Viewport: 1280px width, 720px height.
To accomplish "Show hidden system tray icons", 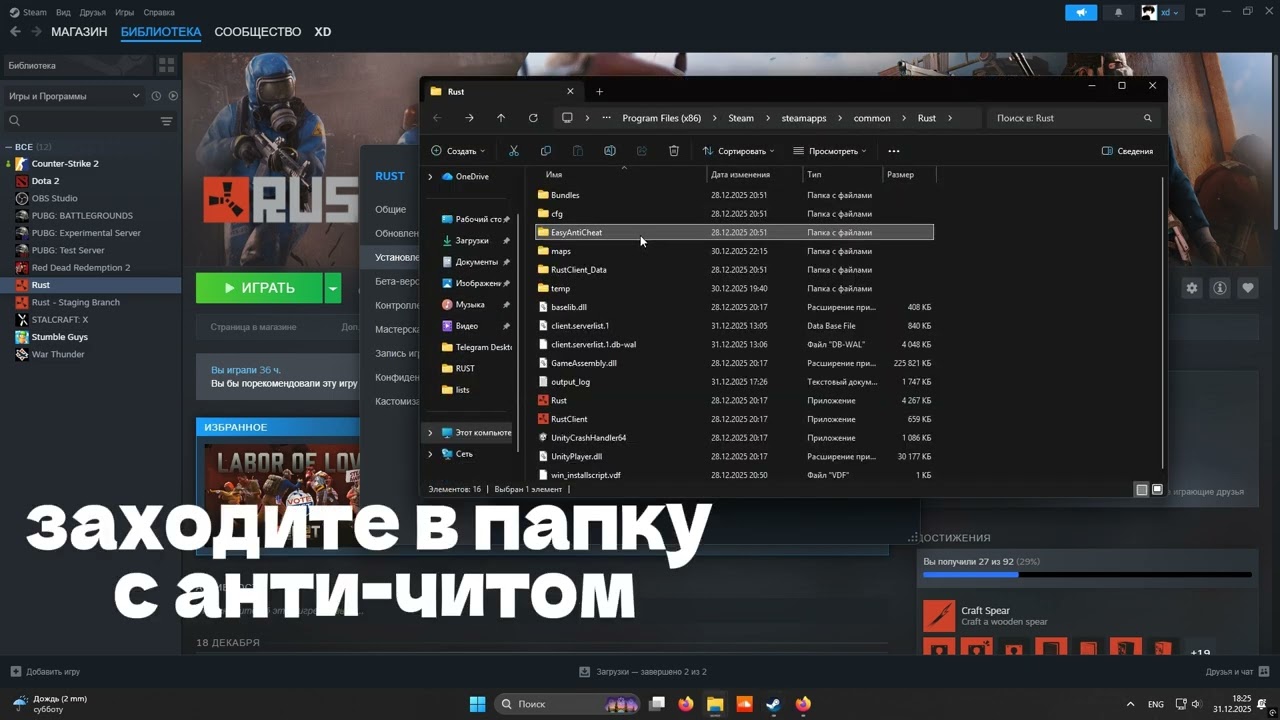I will coord(1130,704).
